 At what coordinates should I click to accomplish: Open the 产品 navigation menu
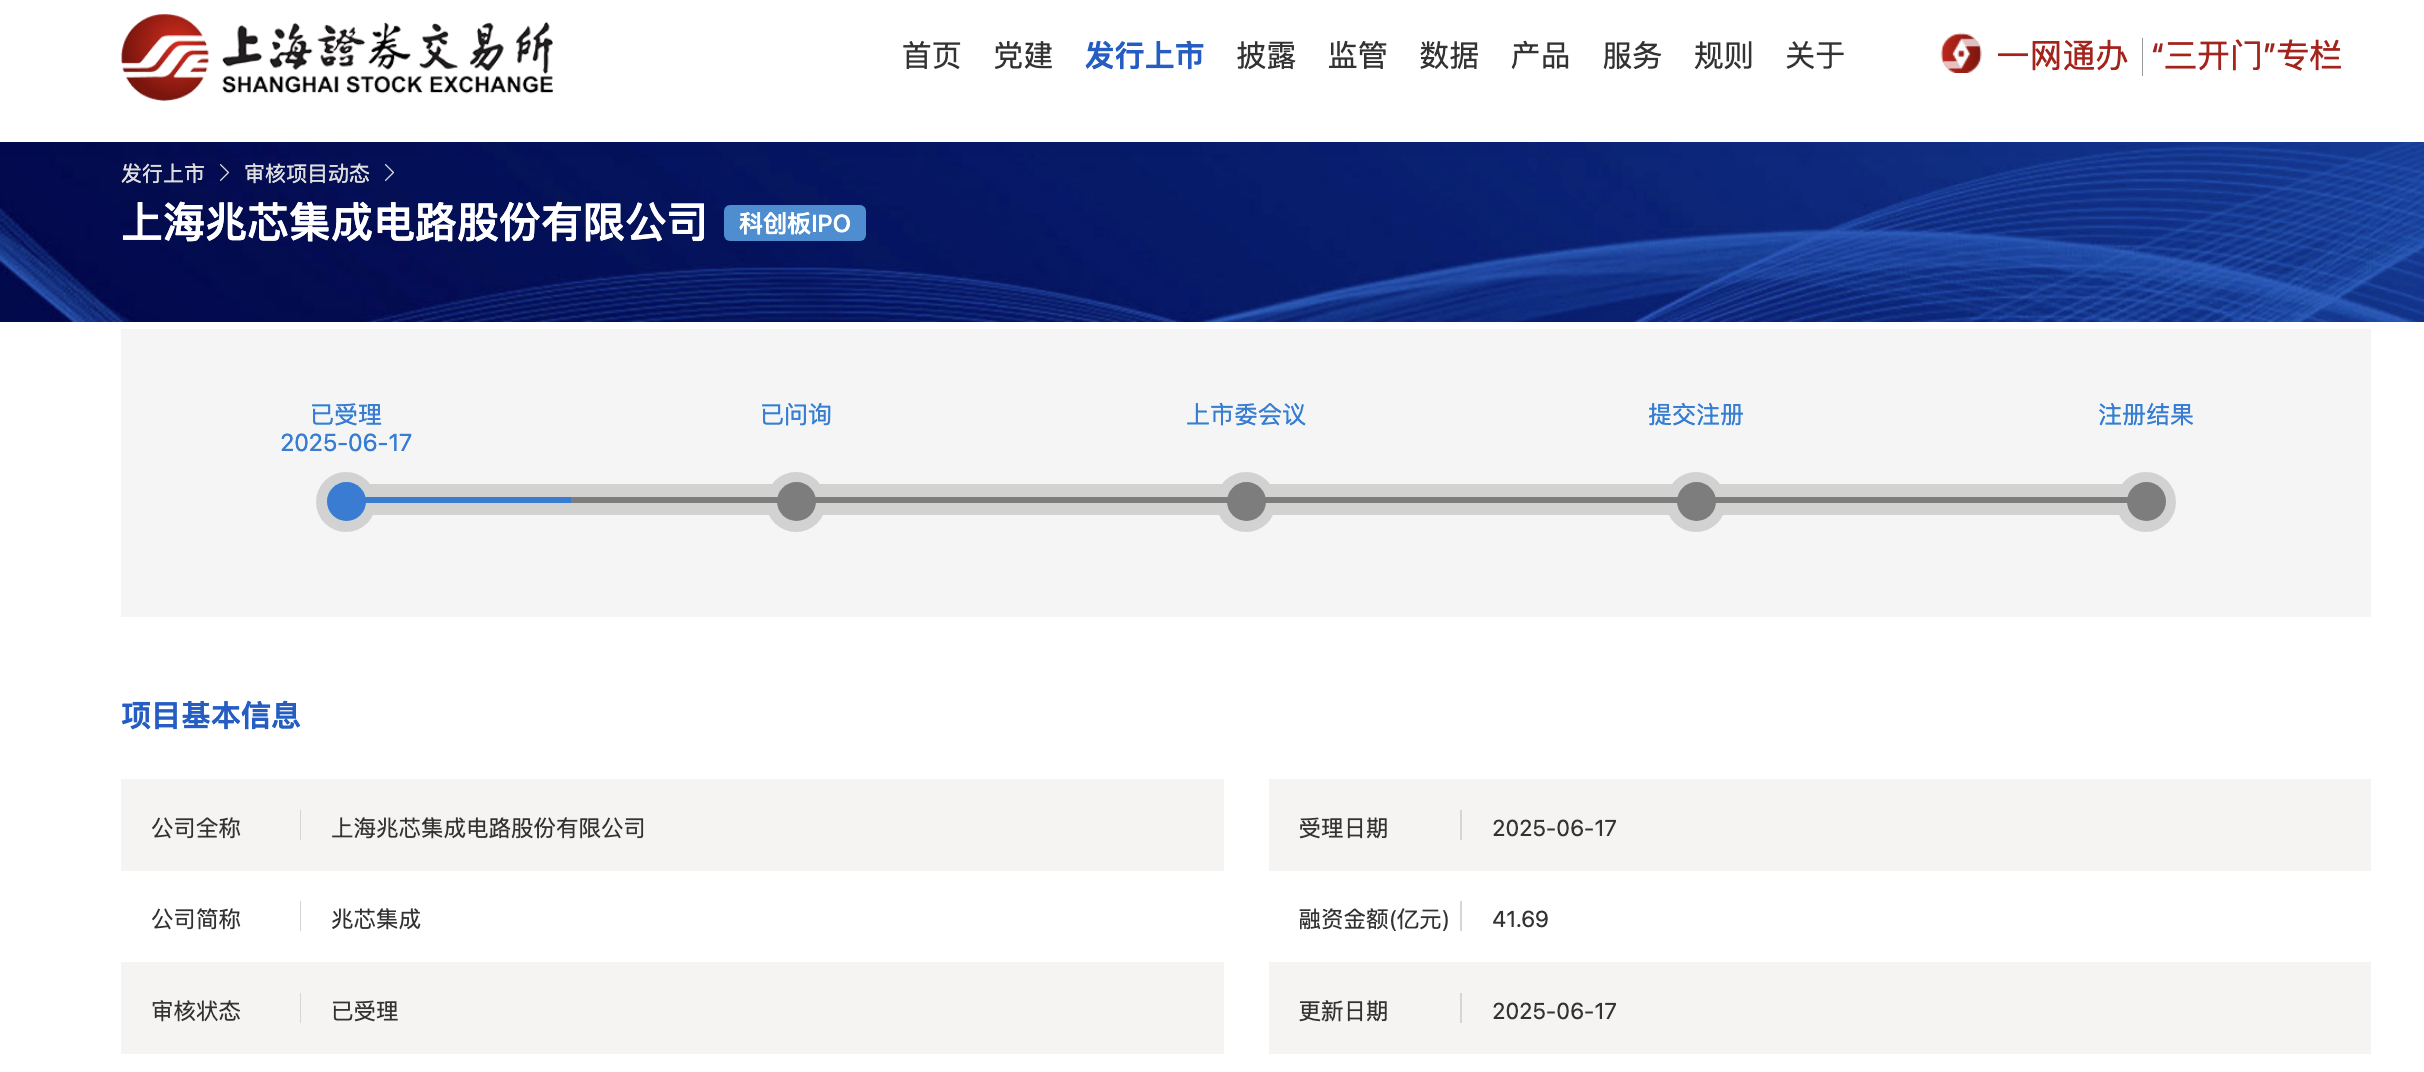(x=1540, y=56)
